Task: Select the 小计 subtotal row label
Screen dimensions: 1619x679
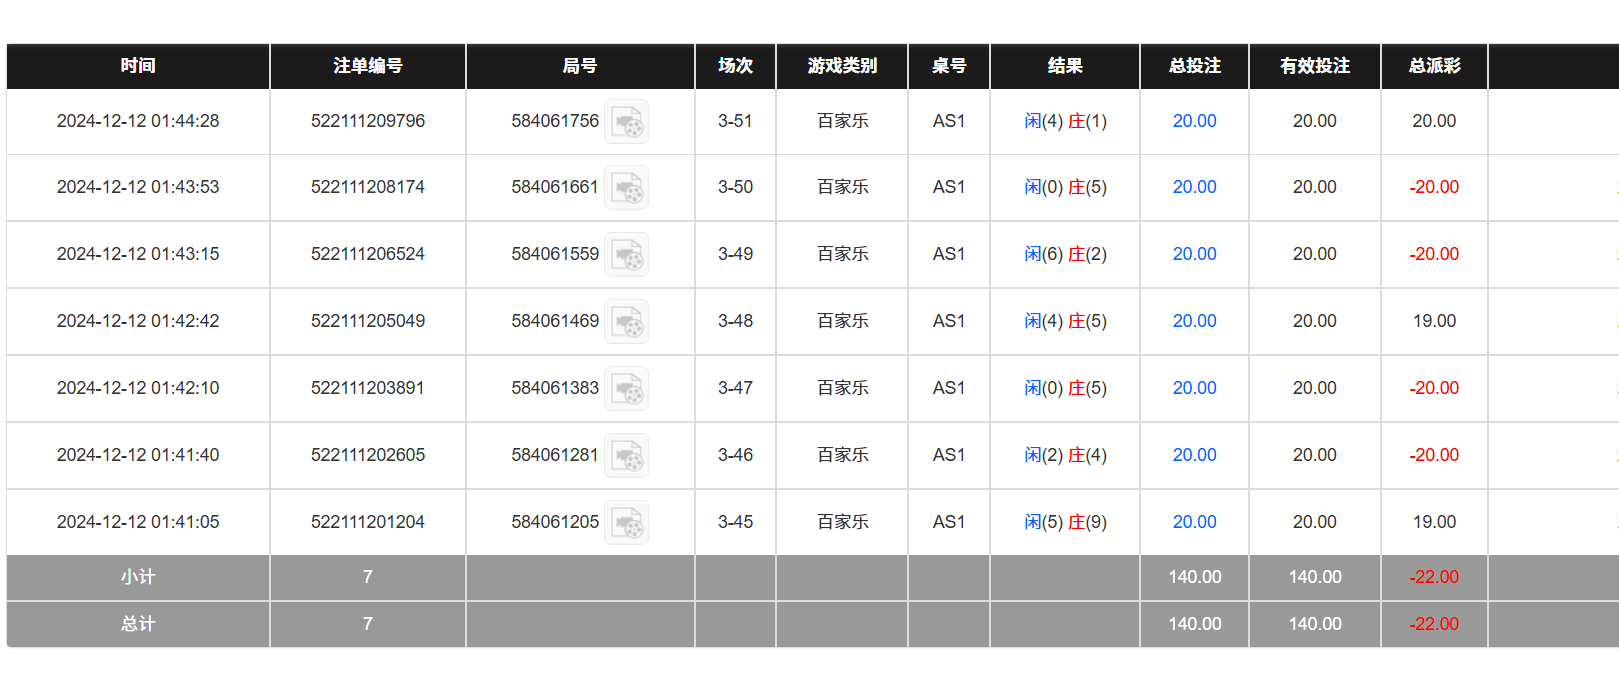Action: (138, 577)
